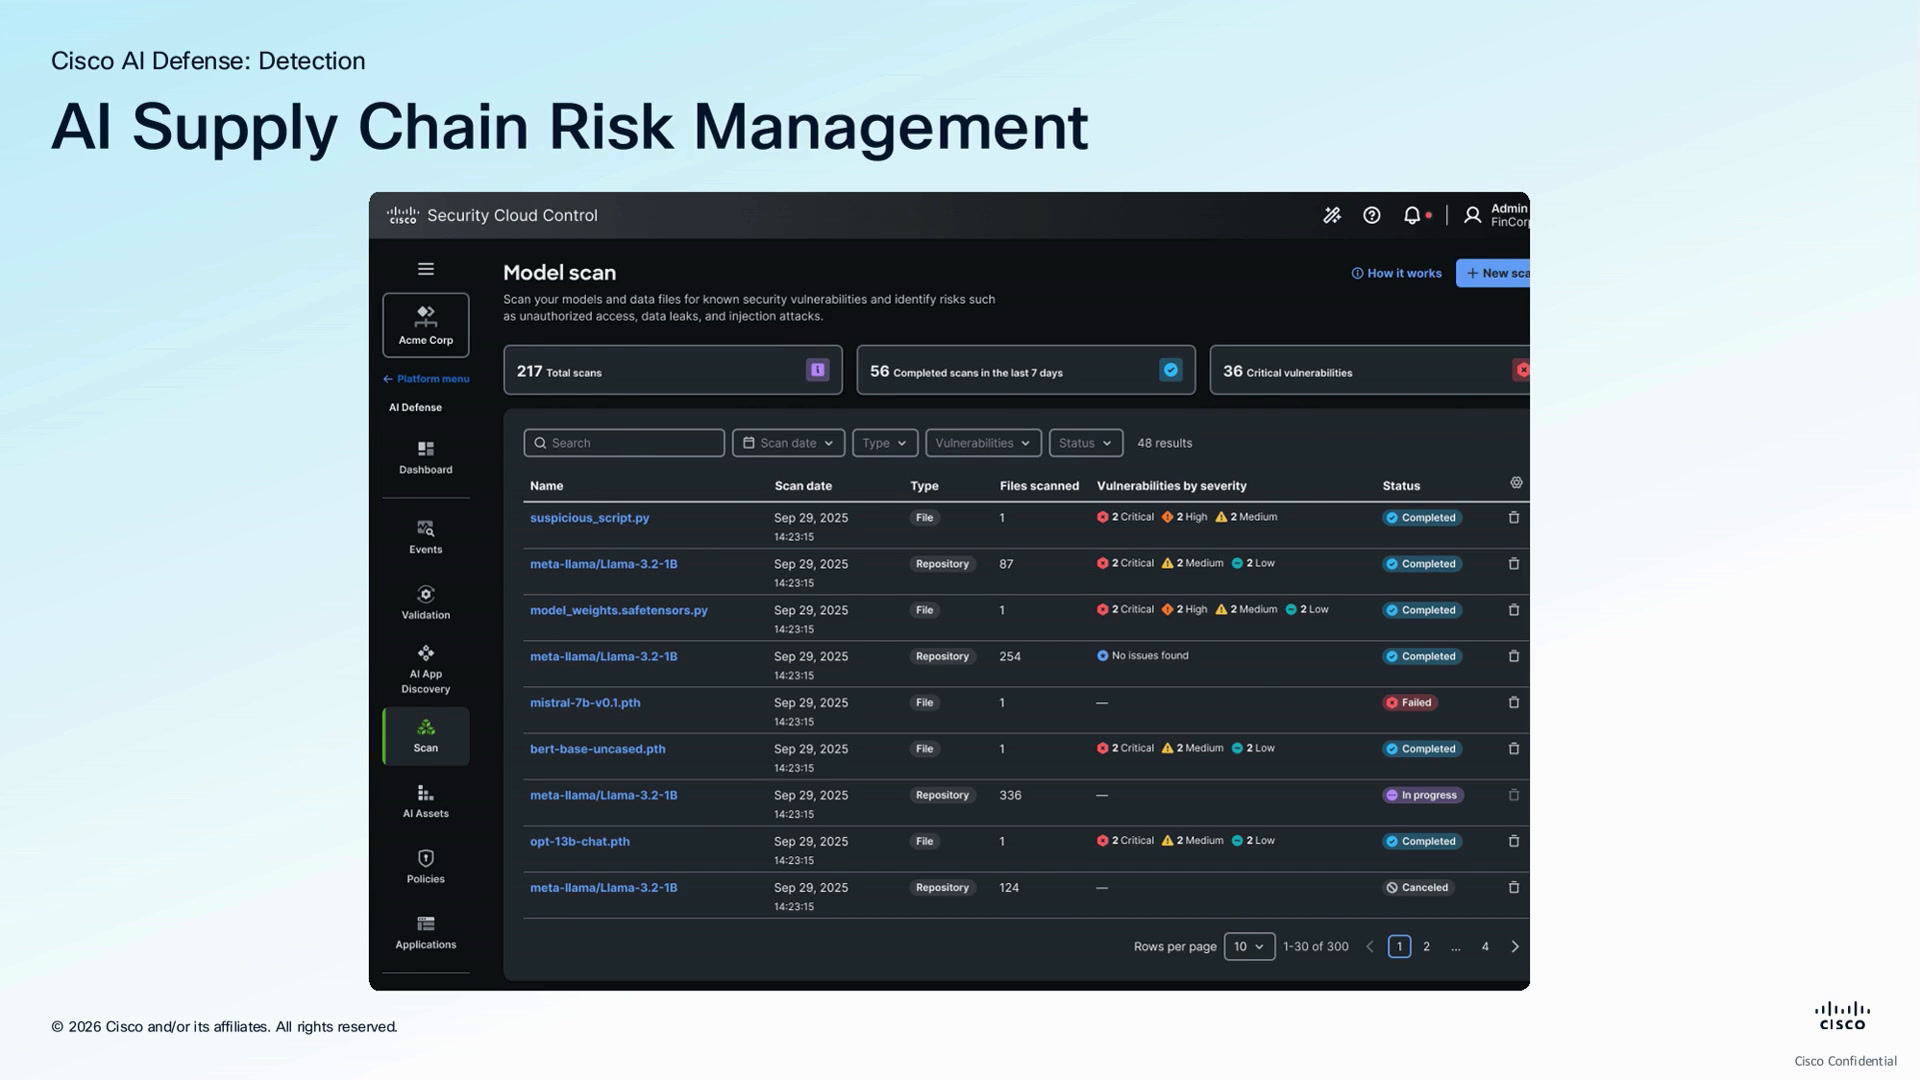
Task: Open the Policies sidebar section
Action: (426, 867)
